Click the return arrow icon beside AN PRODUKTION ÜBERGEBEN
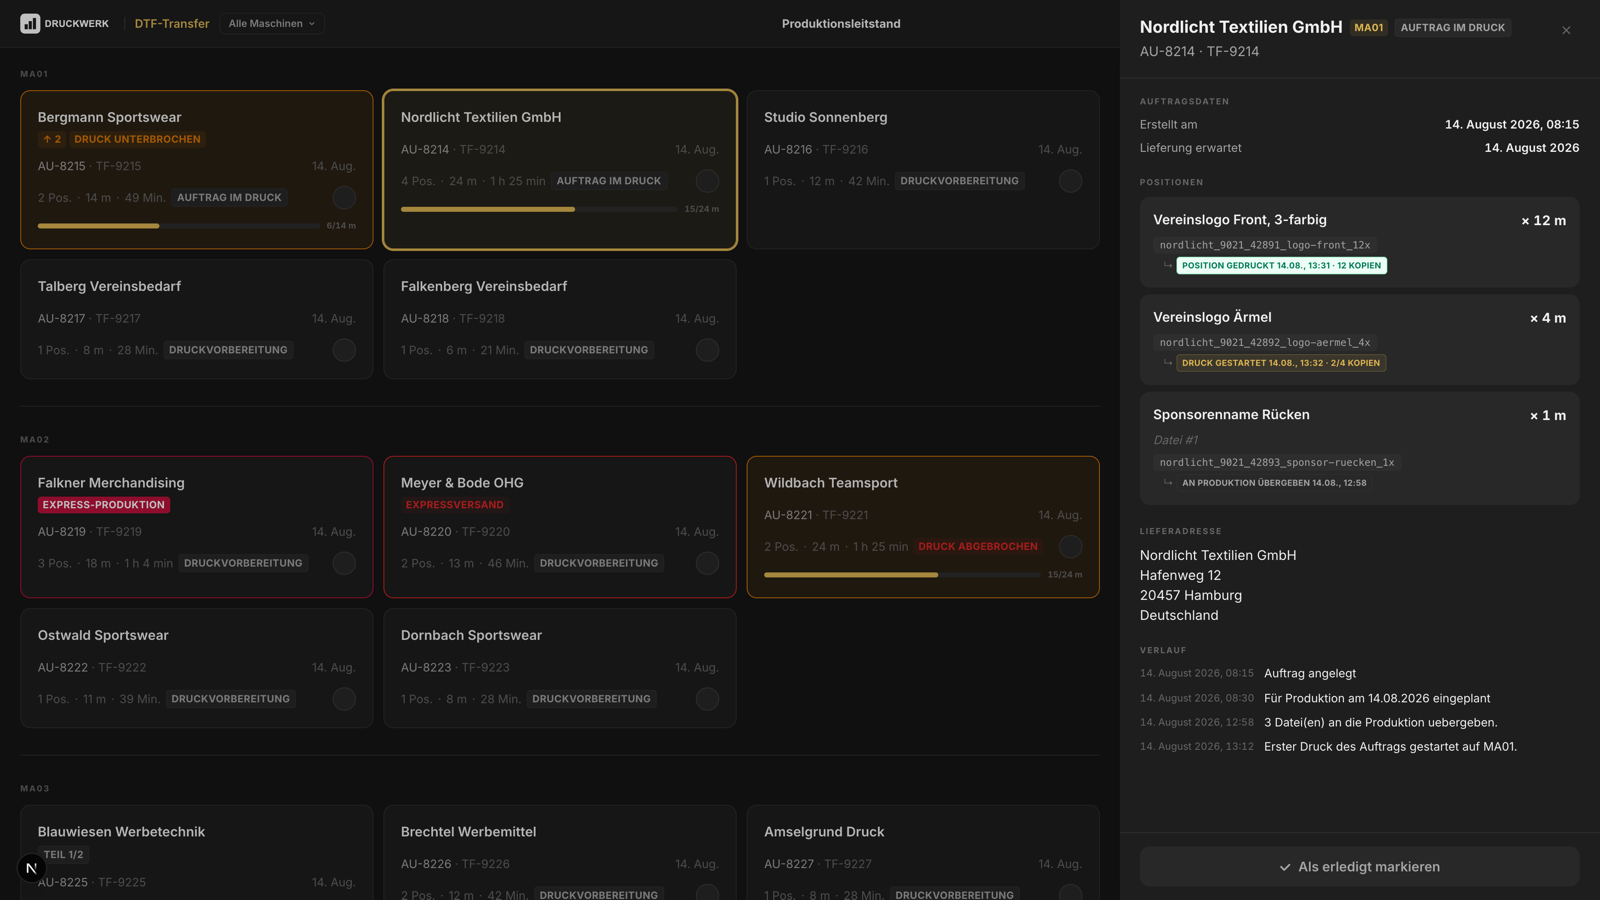1600x900 pixels. [x=1167, y=482]
